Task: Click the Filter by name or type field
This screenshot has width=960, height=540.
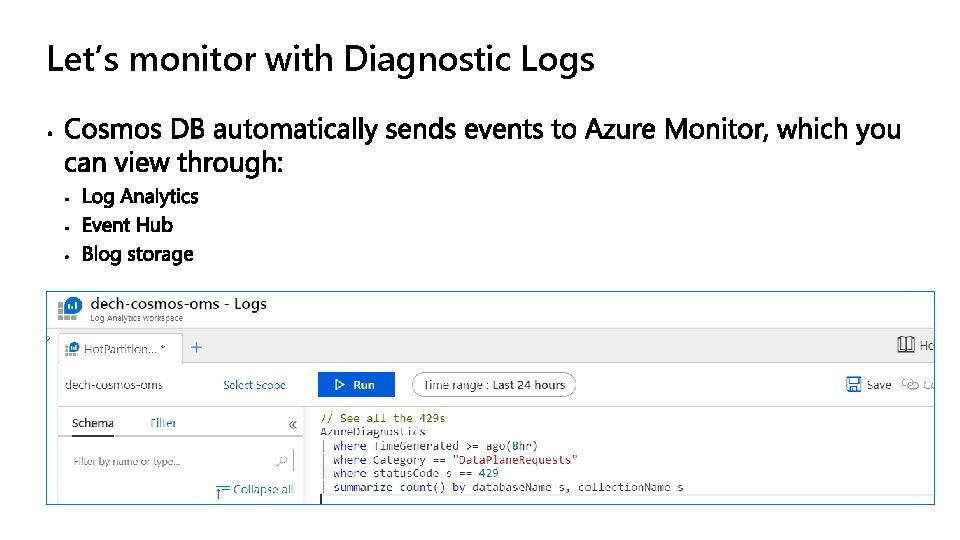Action: pyautogui.click(x=176, y=461)
